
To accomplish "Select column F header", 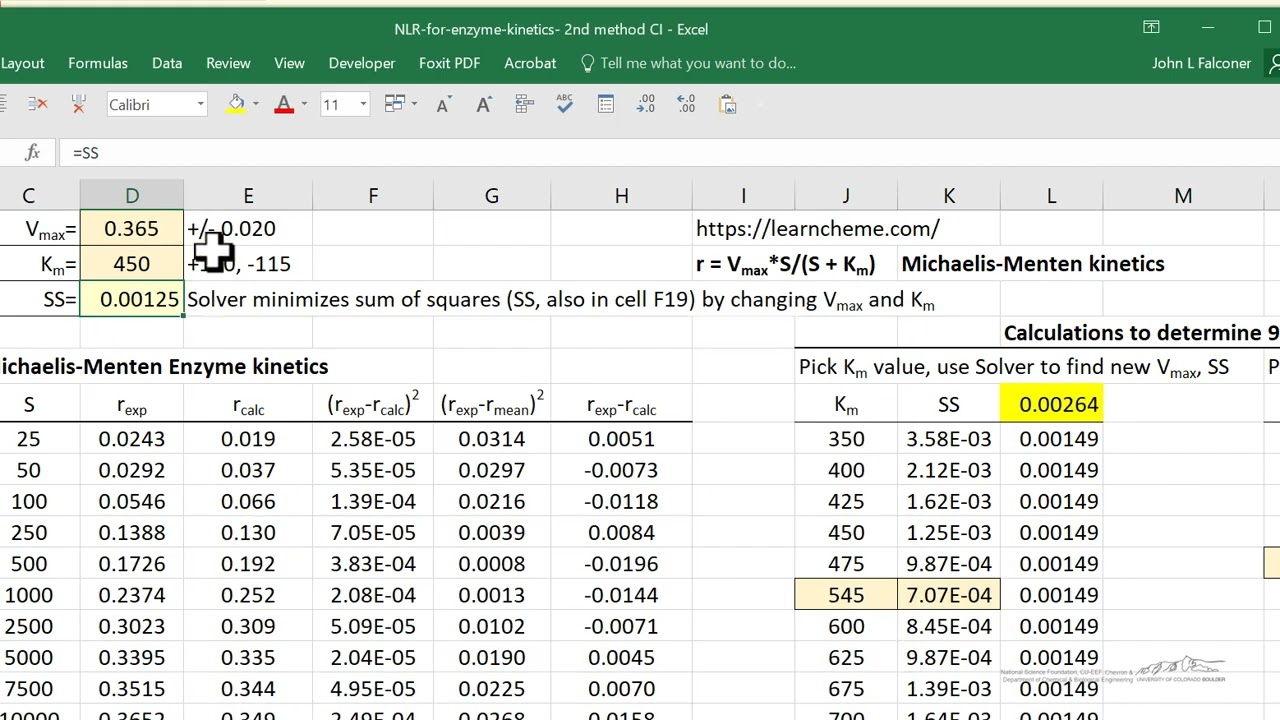I will [x=373, y=196].
